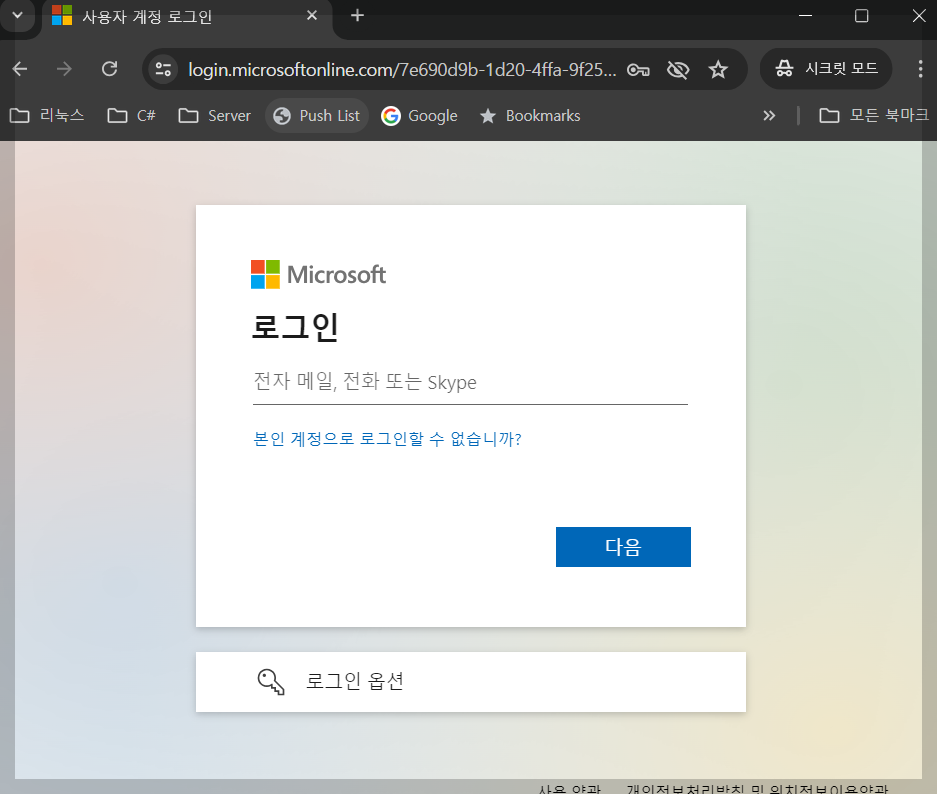Click the address bar URL text
Image resolution: width=937 pixels, height=794 pixels.
[402, 70]
